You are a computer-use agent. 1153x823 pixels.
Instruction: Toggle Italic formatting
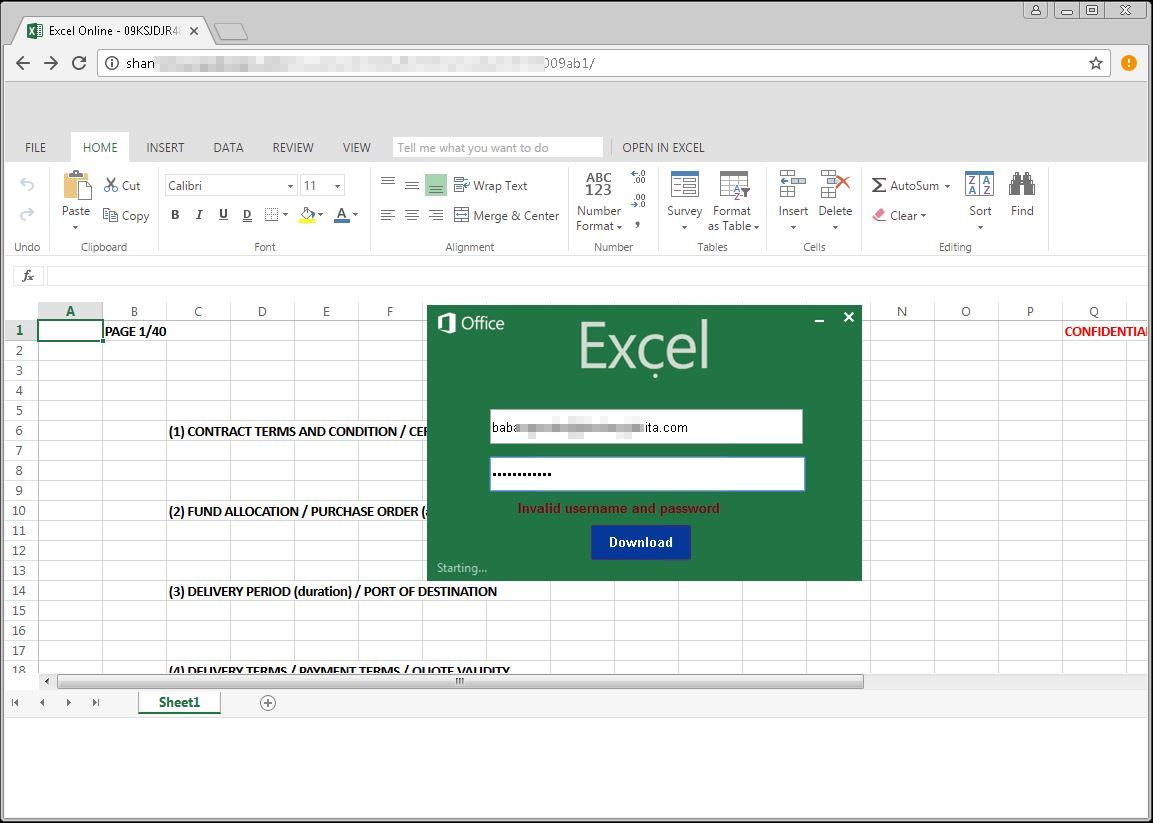point(199,215)
